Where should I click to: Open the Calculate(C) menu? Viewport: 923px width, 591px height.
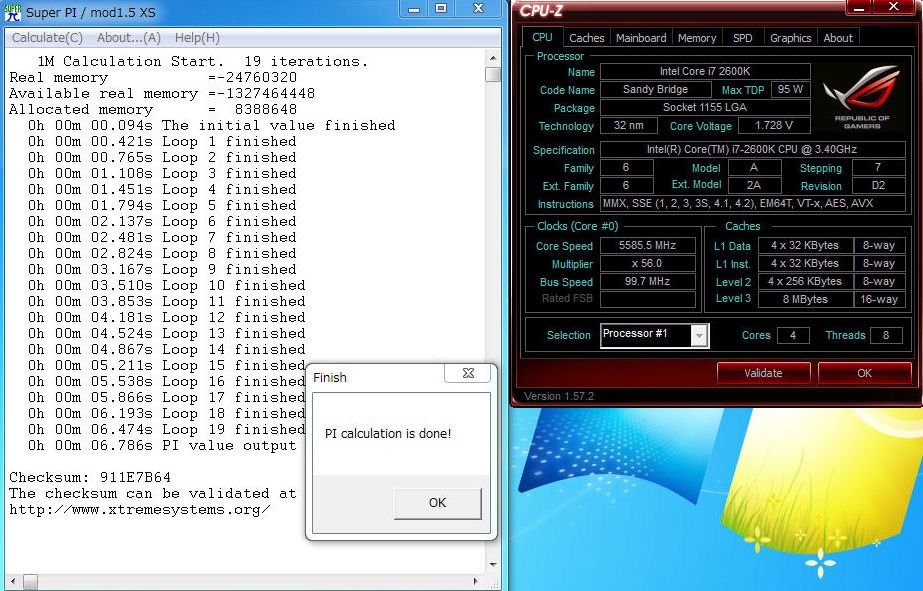click(47, 38)
